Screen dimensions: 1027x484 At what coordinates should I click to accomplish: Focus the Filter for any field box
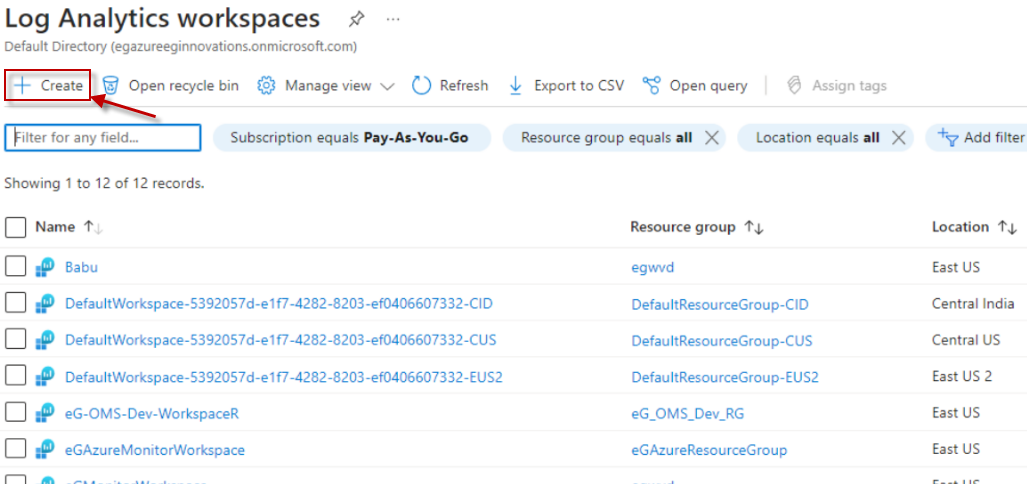103,138
